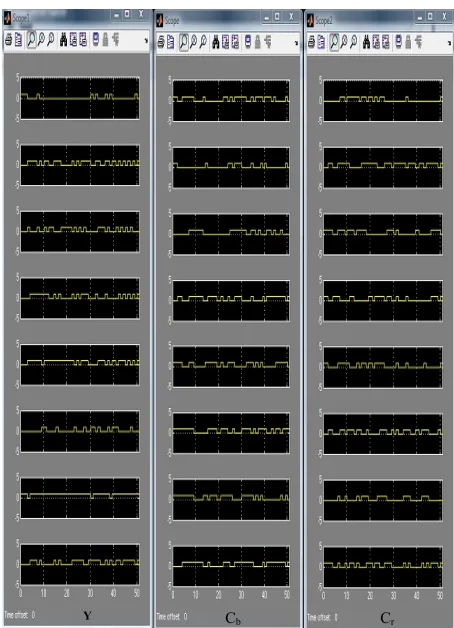Save current axes settings in Scope window
The image size is (454, 628).
point(225,42)
